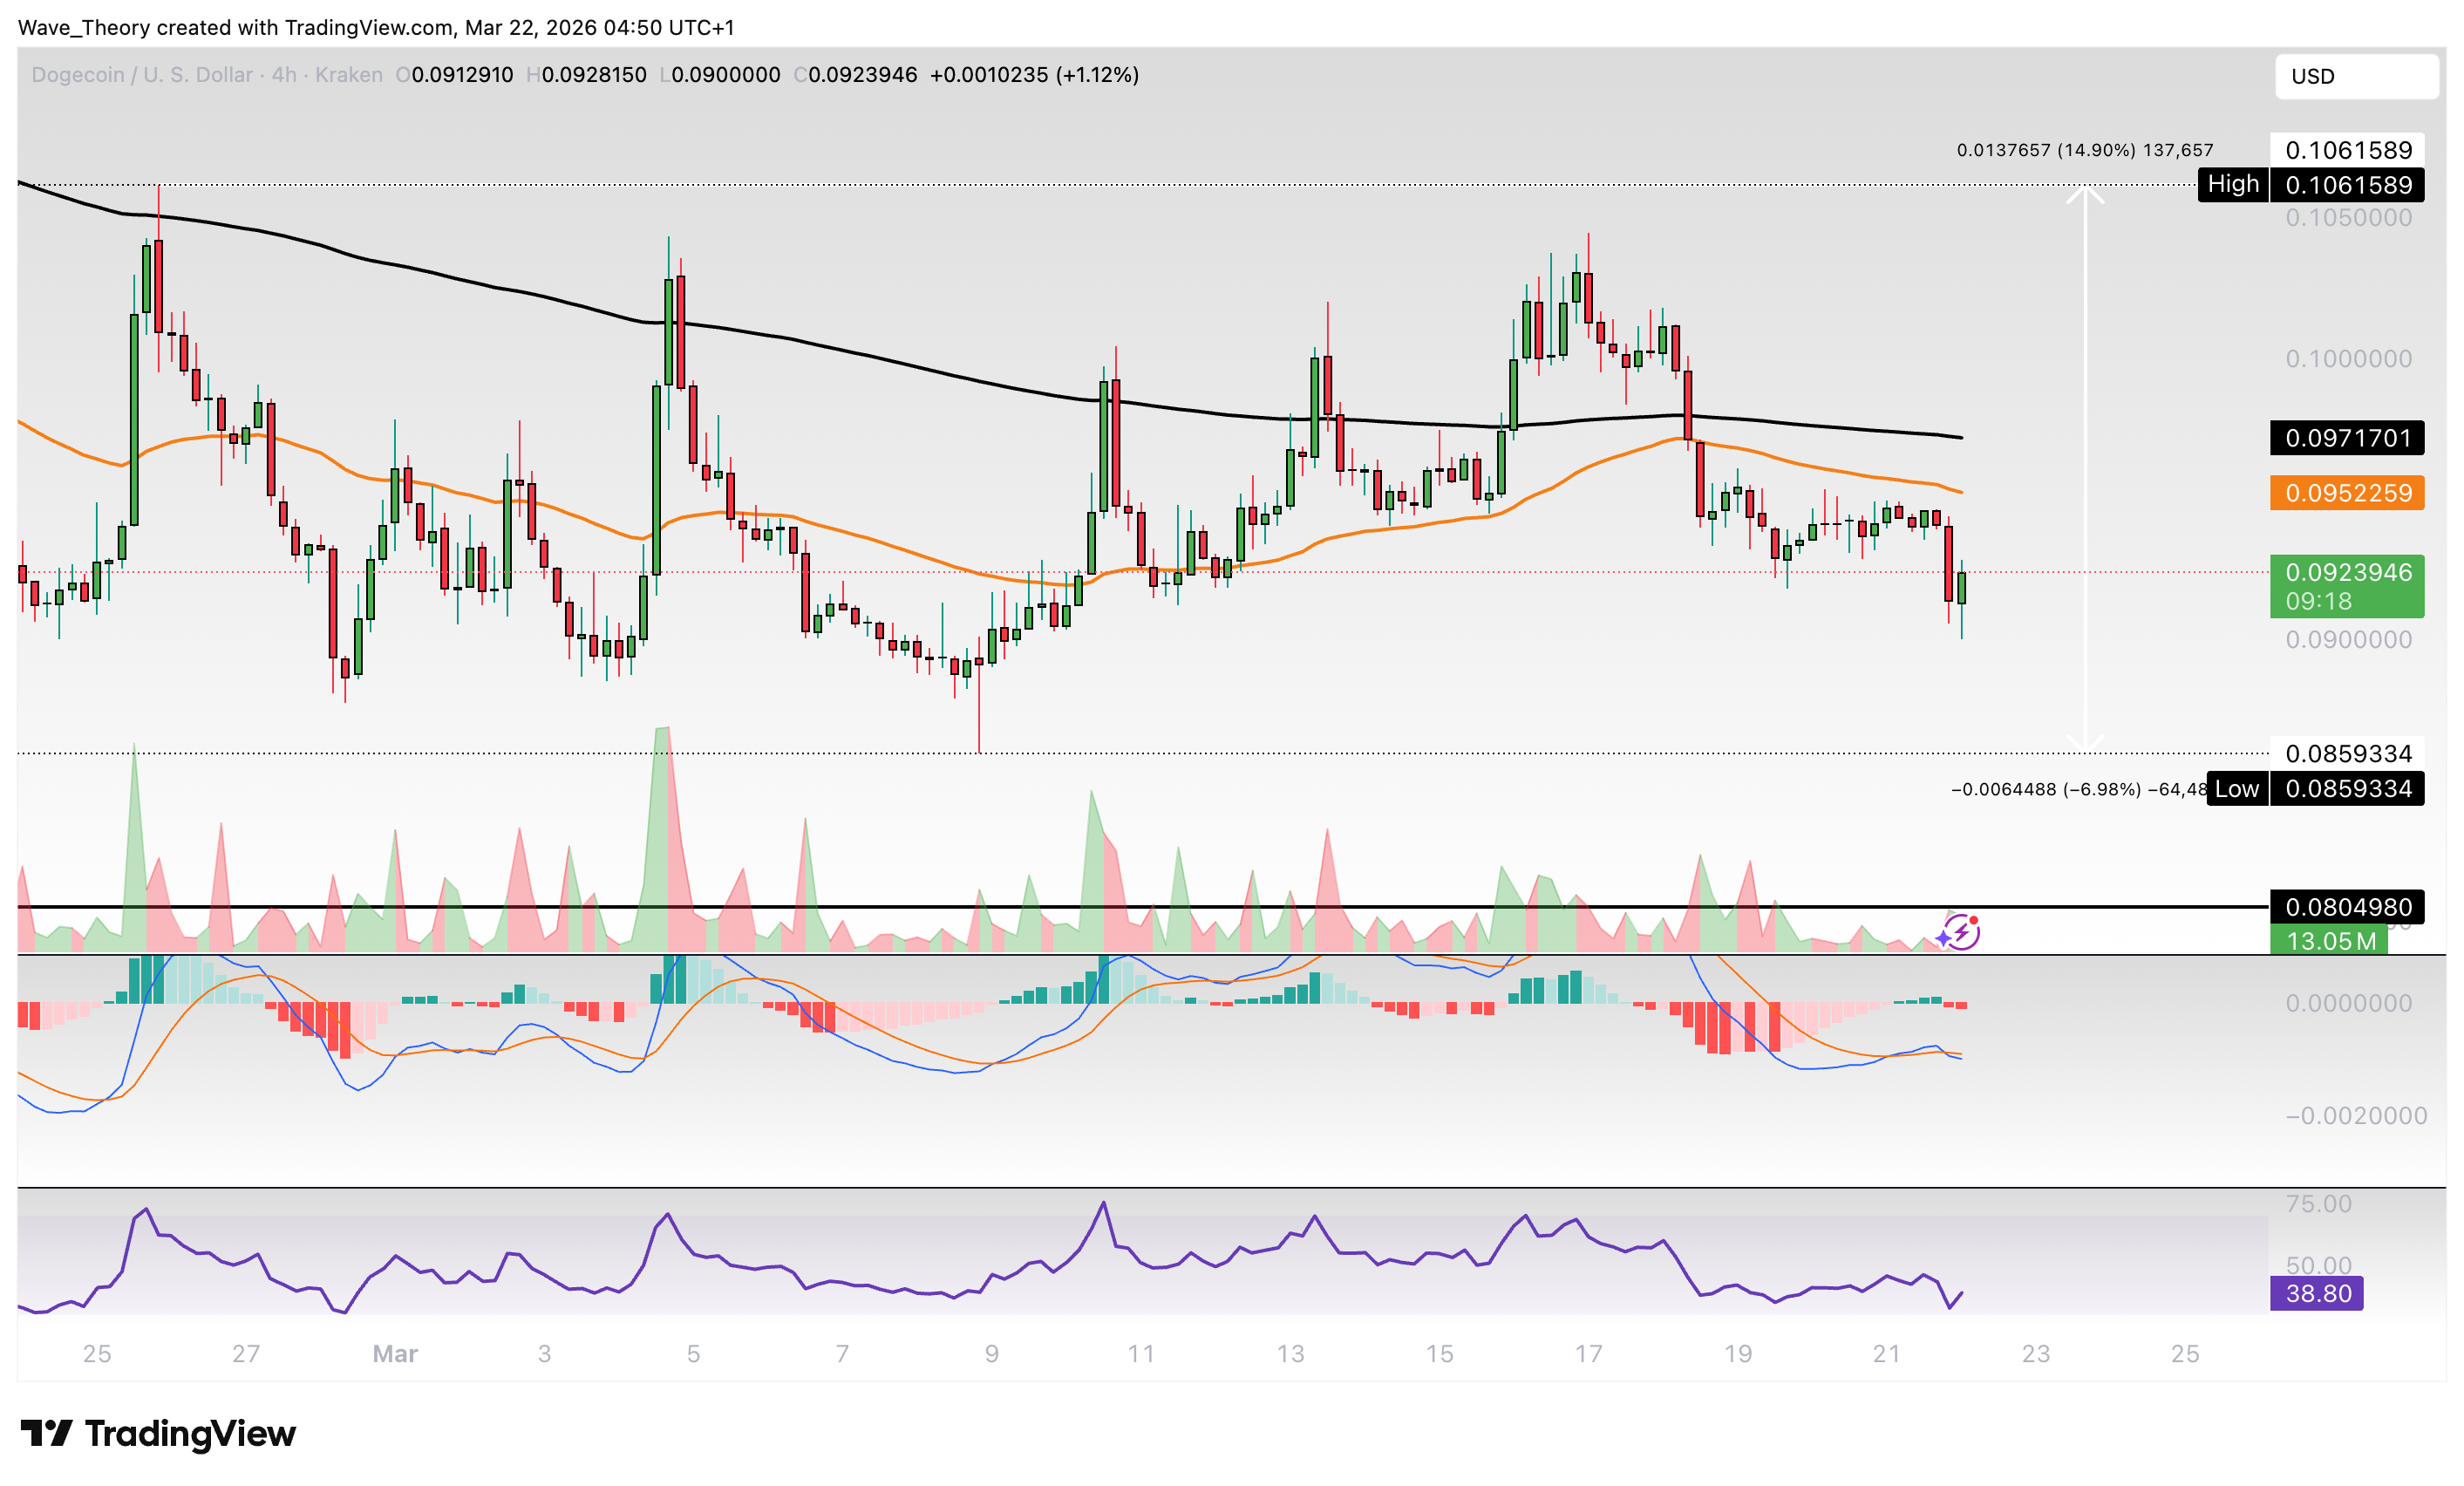
Task: Click the purple RSI 38.80 value label
Action: [x=2316, y=1293]
